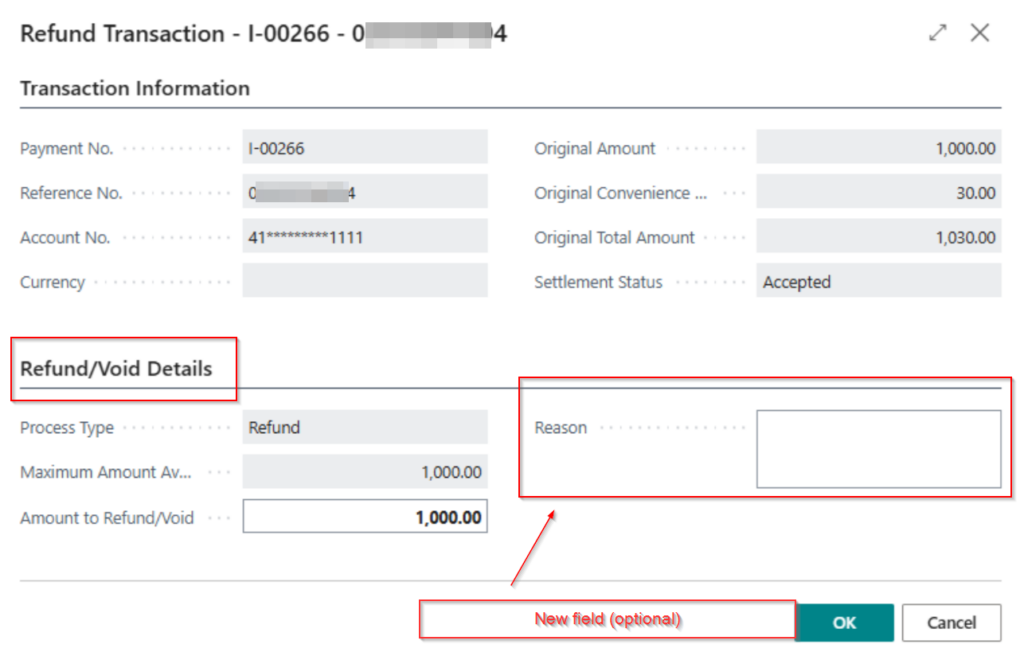
Task: Click the empty Currency field
Action: point(365,281)
